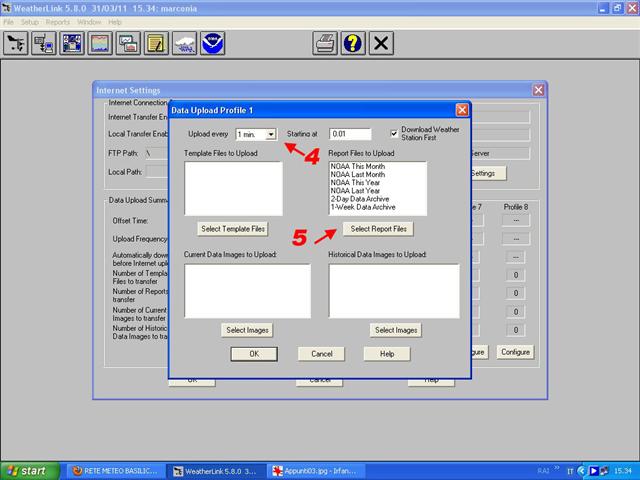Image resolution: width=640 pixels, height=480 pixels.
Task: Open the File menu
Action: pyautogui.click(x=8, y=22)
